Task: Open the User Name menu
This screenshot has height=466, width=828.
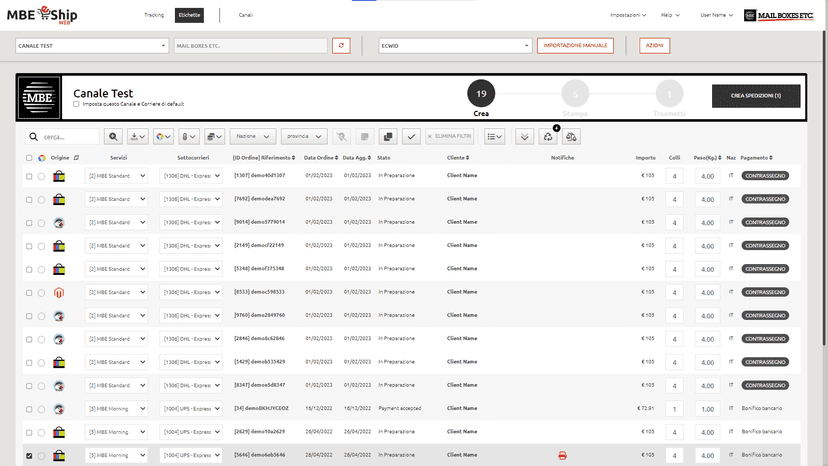Action: pyautogui.click(x=717, y=15)
